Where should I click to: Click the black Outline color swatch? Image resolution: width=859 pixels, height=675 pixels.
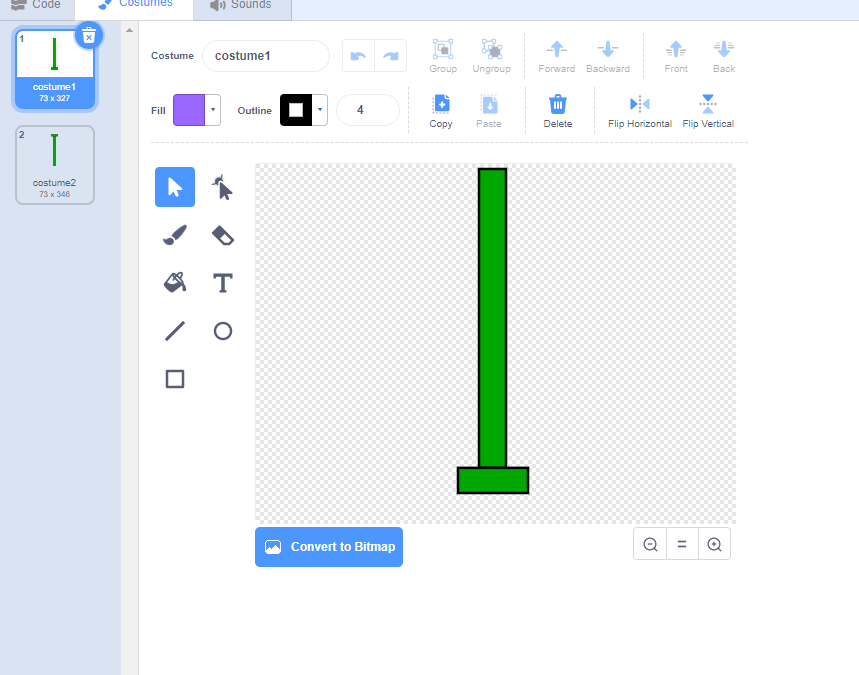click(296, 110)
